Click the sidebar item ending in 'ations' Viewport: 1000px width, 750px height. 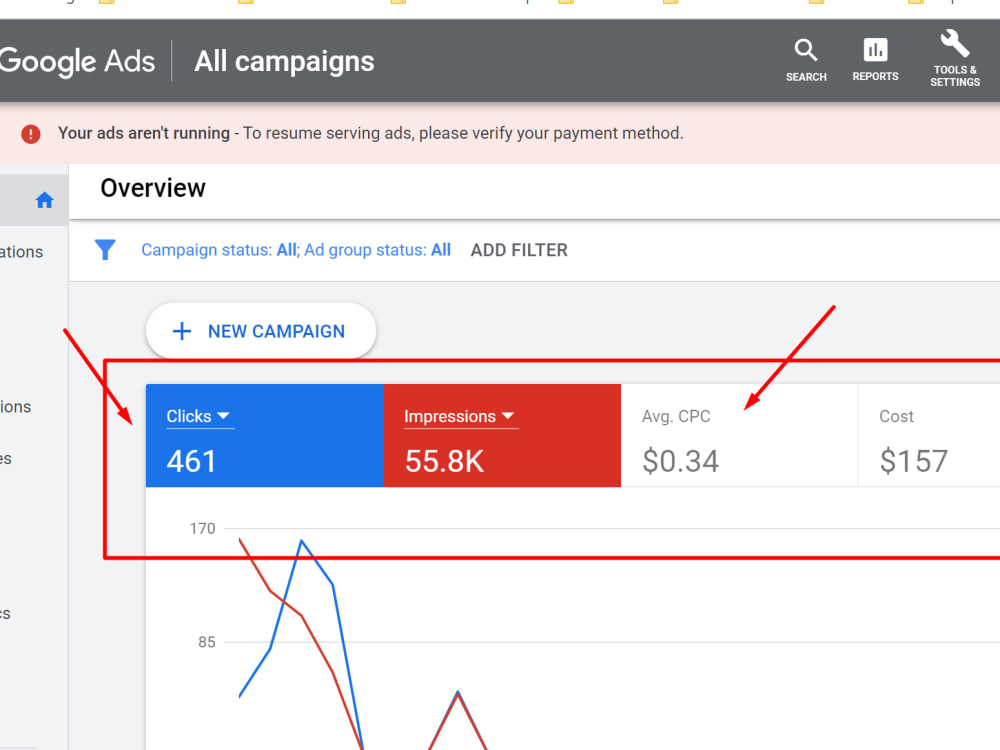coord(21,252)
